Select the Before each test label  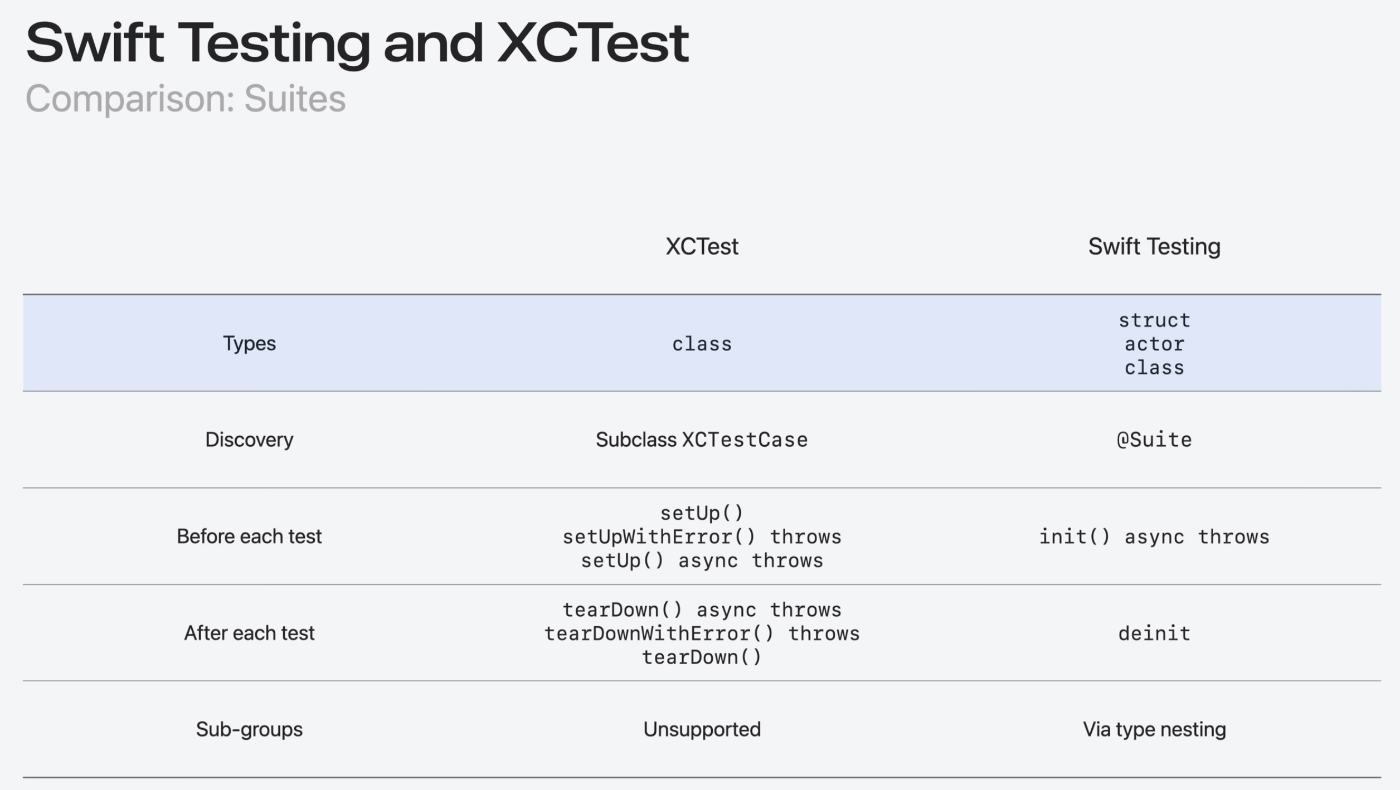coord(249,536)
